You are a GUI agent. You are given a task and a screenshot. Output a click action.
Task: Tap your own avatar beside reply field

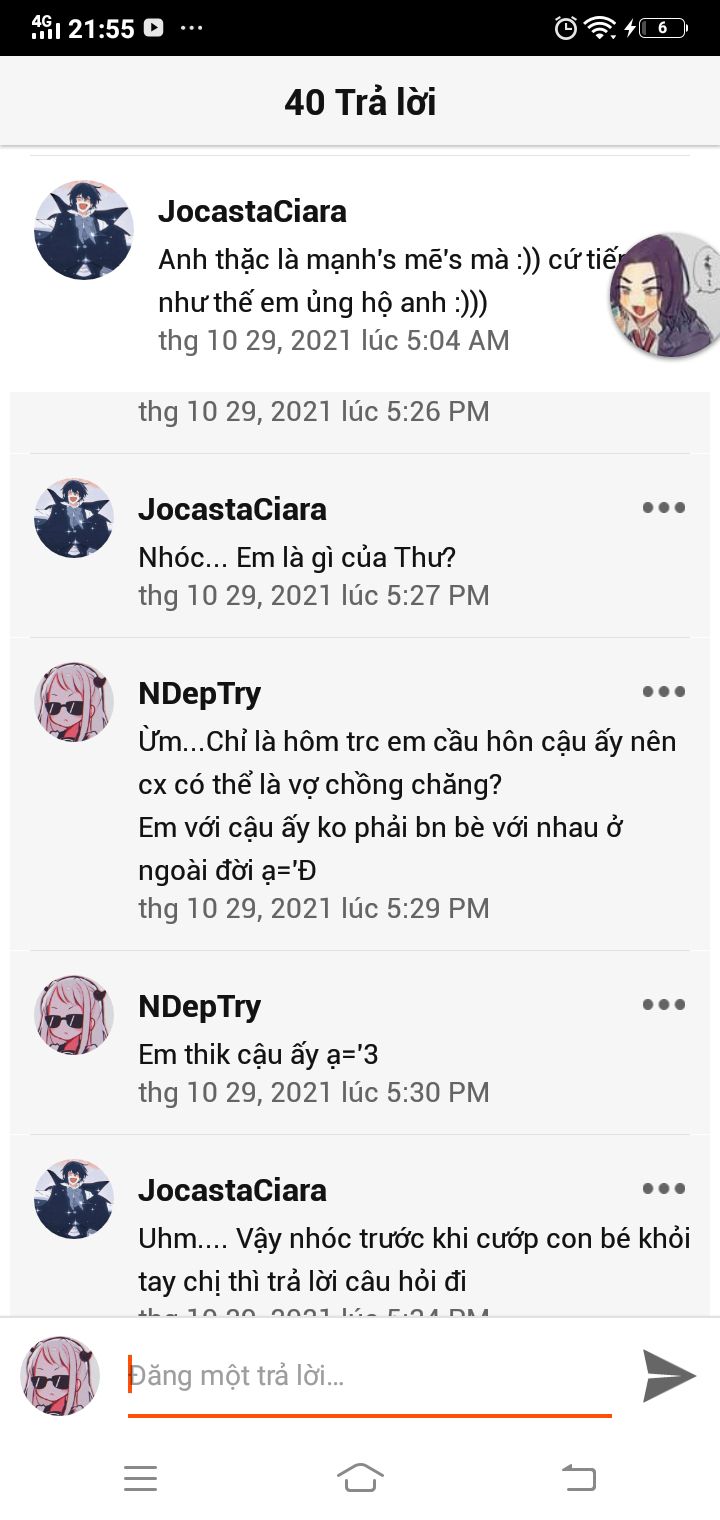pos(60,1376)
